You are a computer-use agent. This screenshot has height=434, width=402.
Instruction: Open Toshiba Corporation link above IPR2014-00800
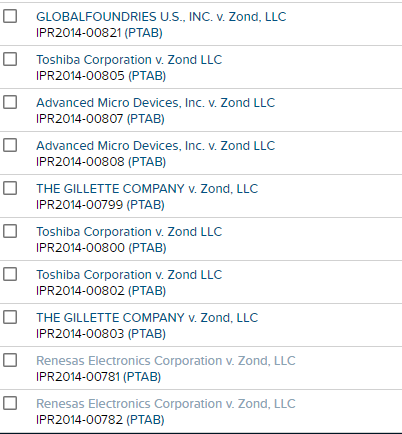[x=129, y=232]
